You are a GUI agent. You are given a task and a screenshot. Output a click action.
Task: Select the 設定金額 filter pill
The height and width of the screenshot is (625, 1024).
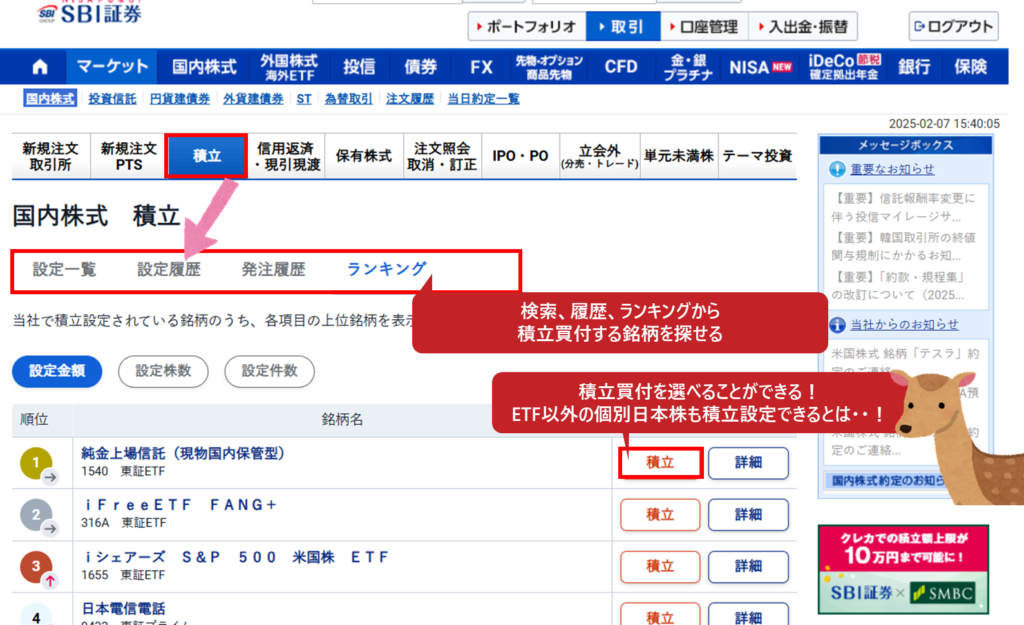point(57,371)
